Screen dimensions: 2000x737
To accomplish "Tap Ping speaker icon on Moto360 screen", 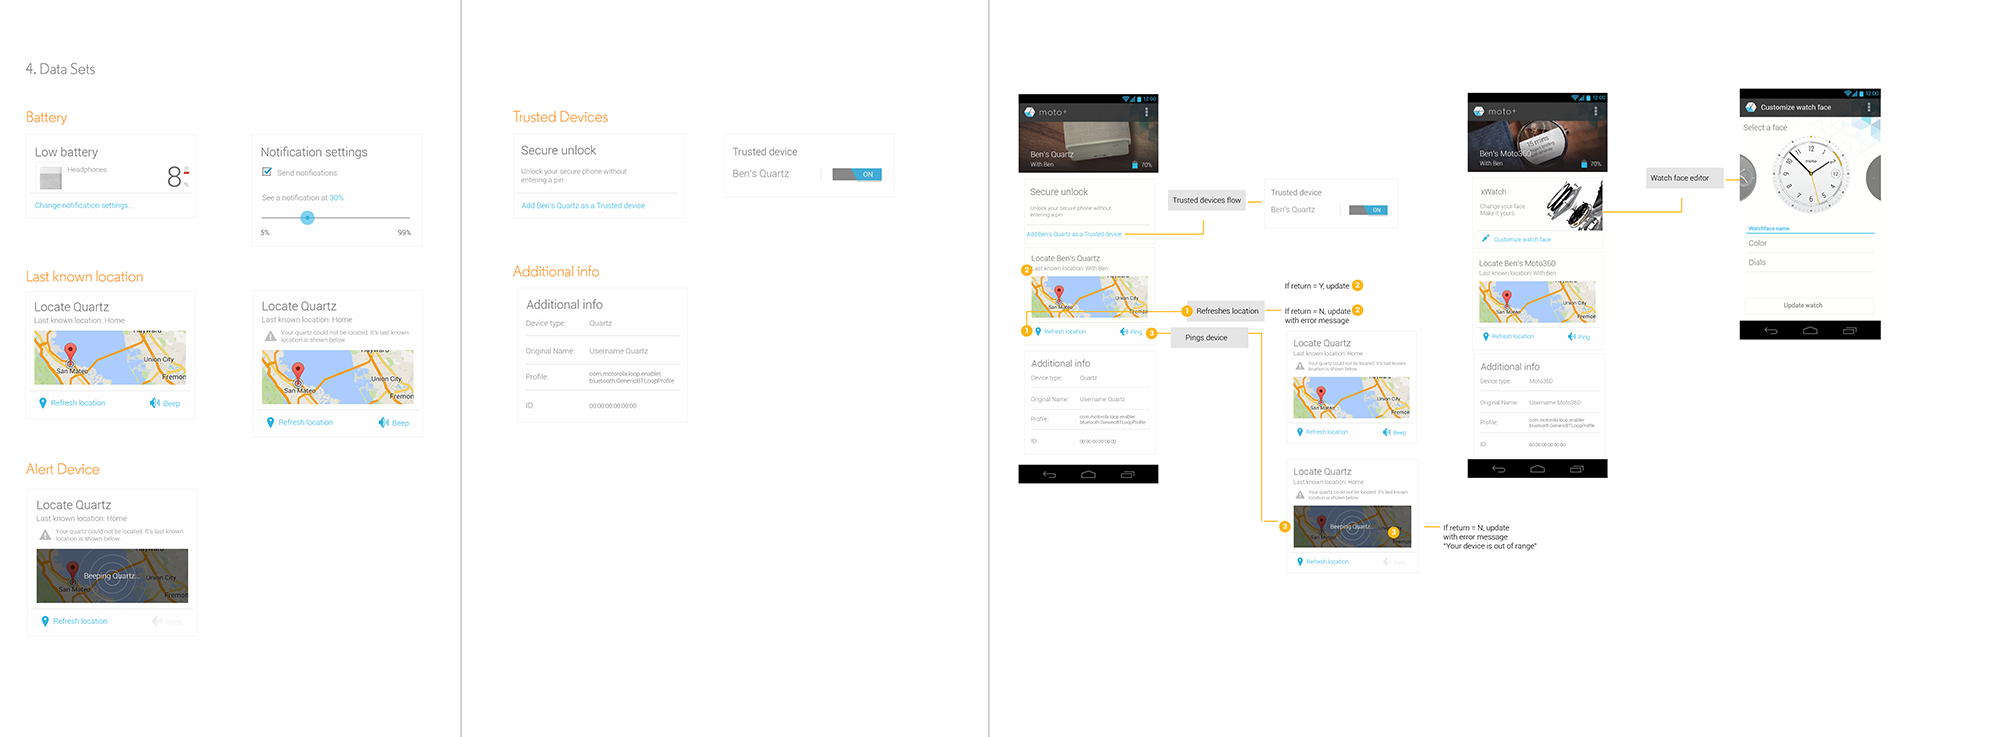I will coord(1572,337).
